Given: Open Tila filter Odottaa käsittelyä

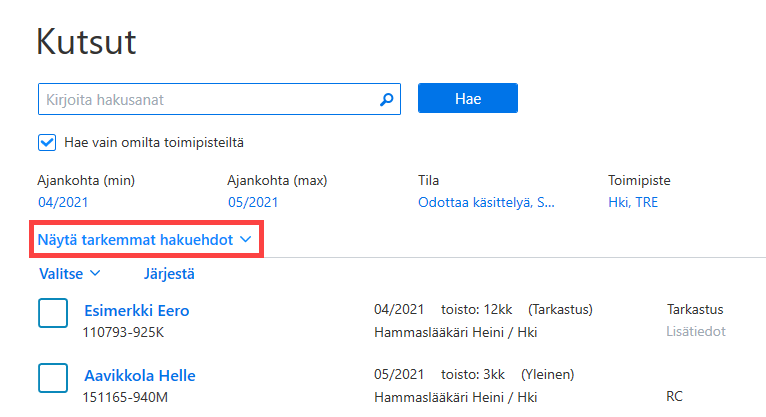Looking at the screenshot, I should click(x=486, y=202).
